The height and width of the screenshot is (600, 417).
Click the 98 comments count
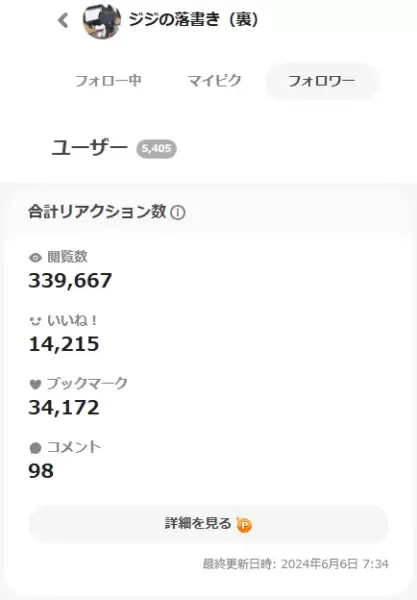click(41, 471)
